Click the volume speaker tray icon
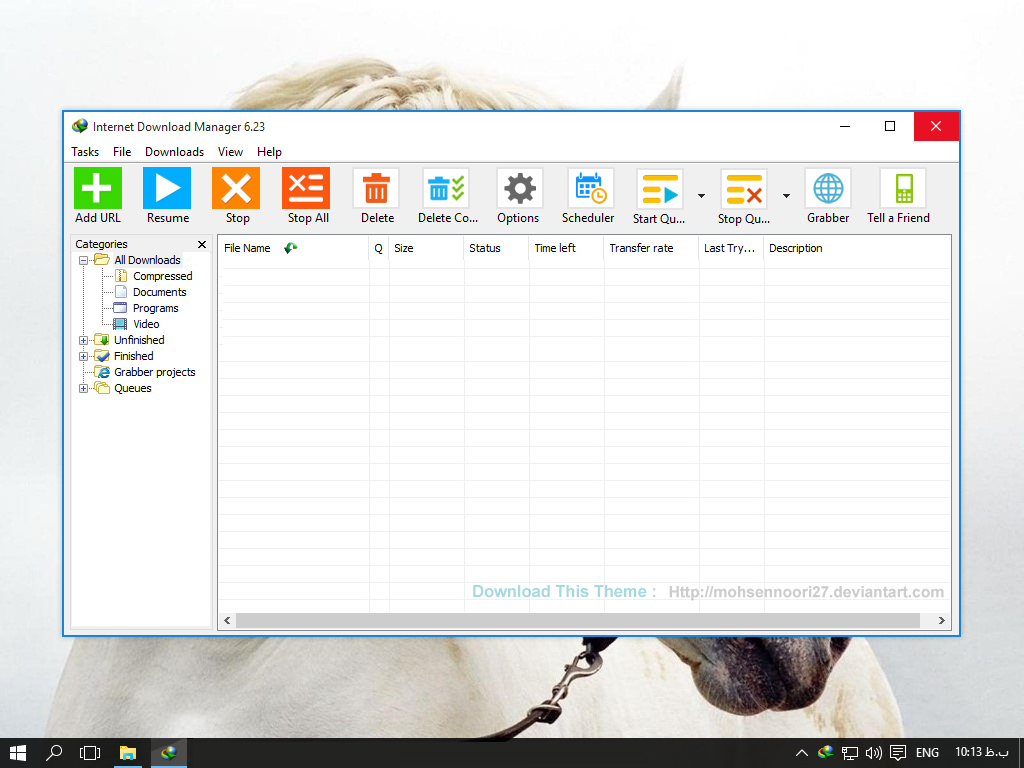 (x=874, y=753)
